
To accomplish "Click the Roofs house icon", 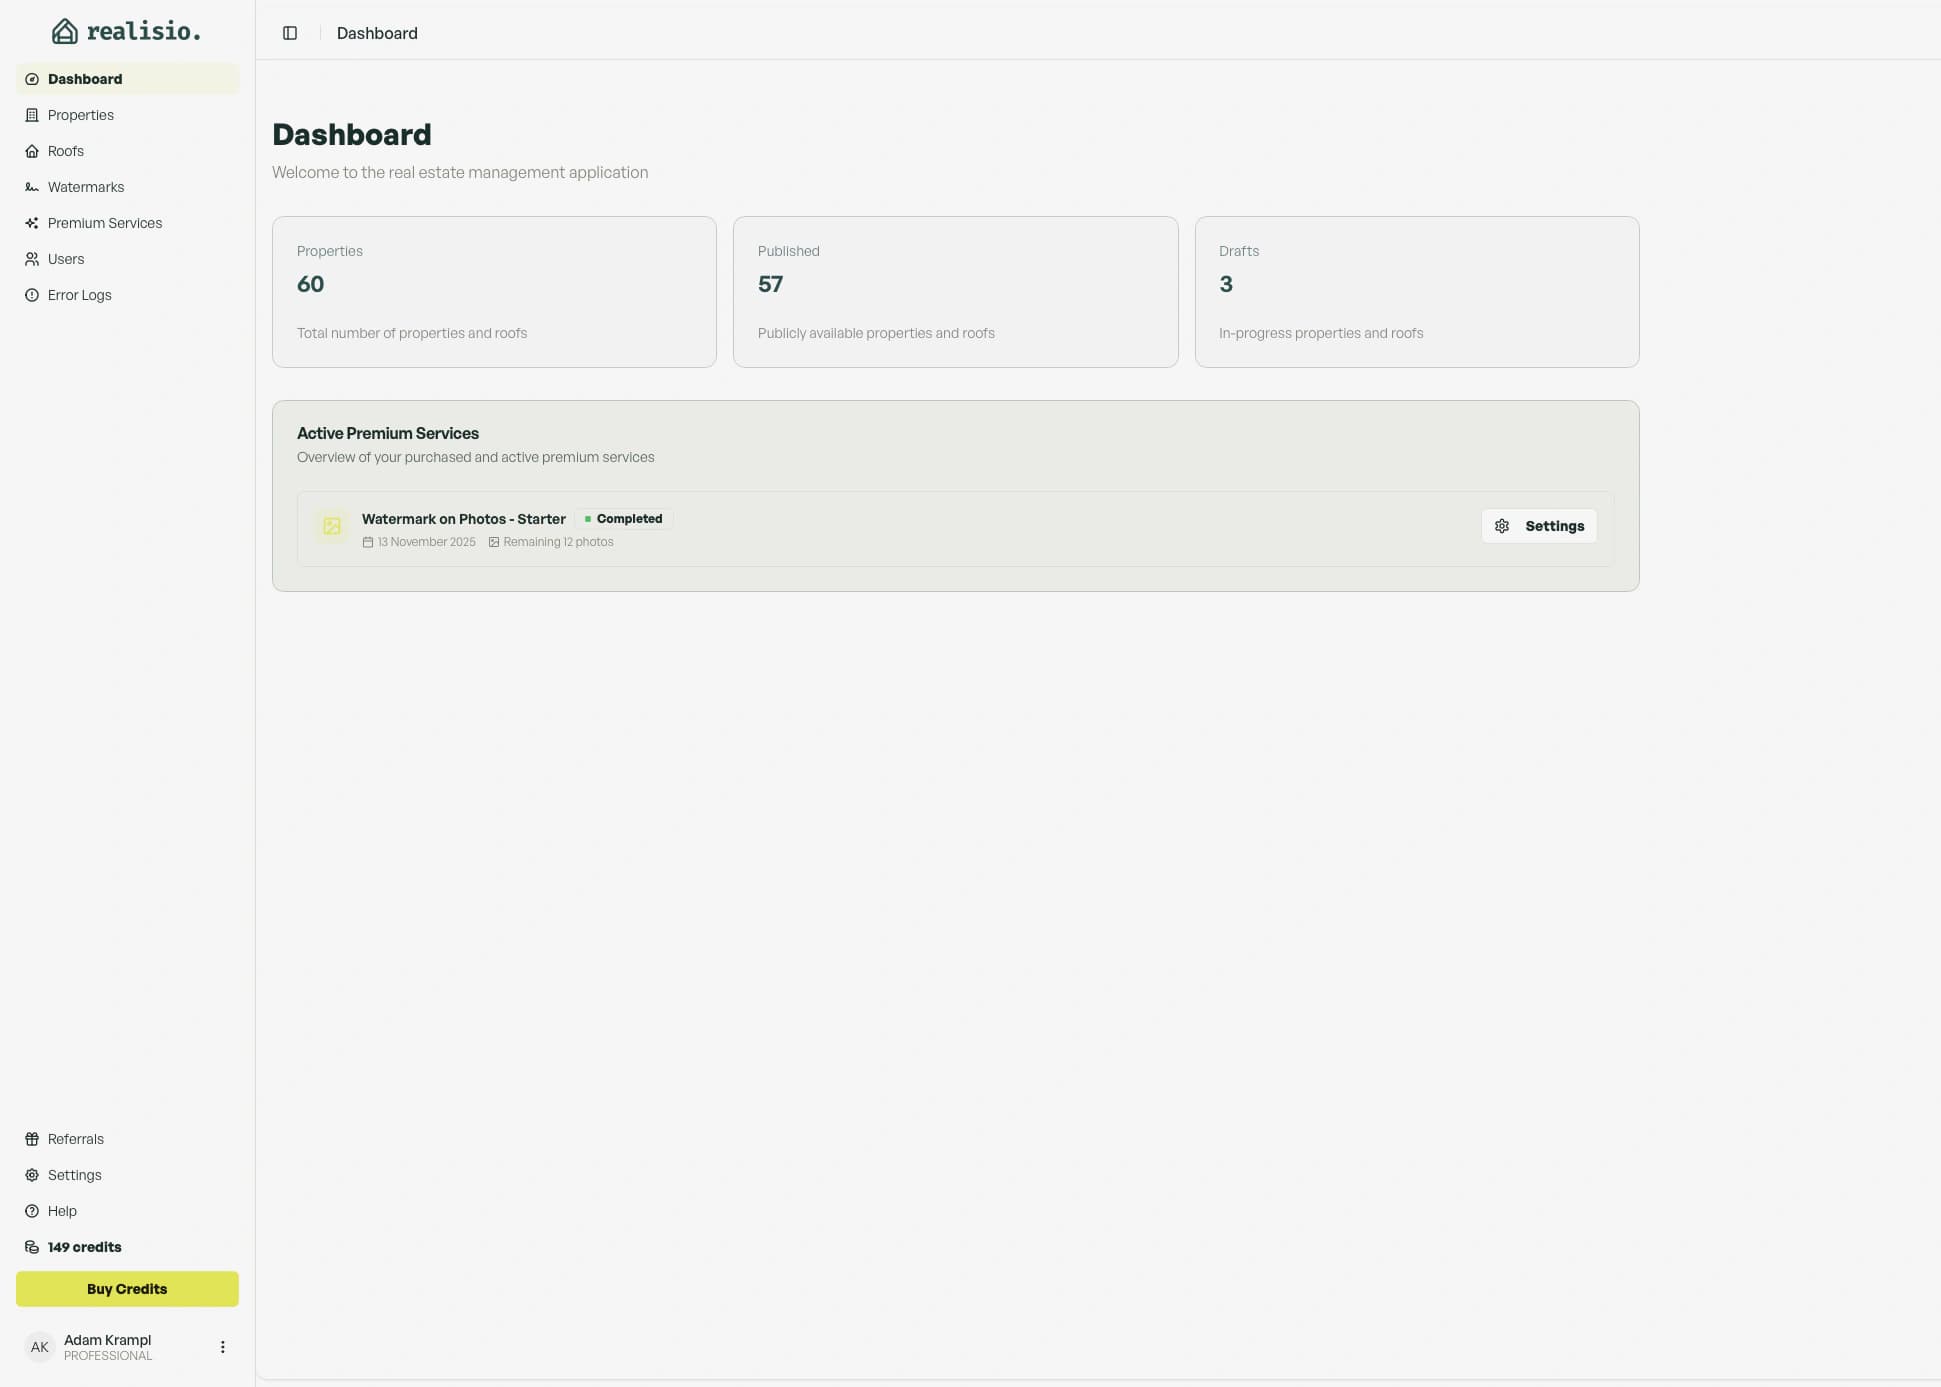I will point(32,151).
